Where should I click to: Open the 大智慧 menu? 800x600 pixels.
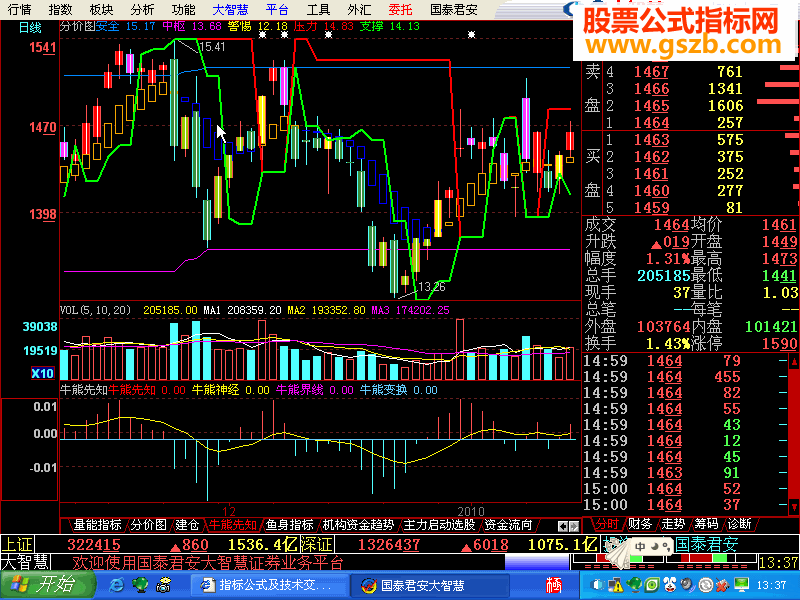[x=230, y=9]
